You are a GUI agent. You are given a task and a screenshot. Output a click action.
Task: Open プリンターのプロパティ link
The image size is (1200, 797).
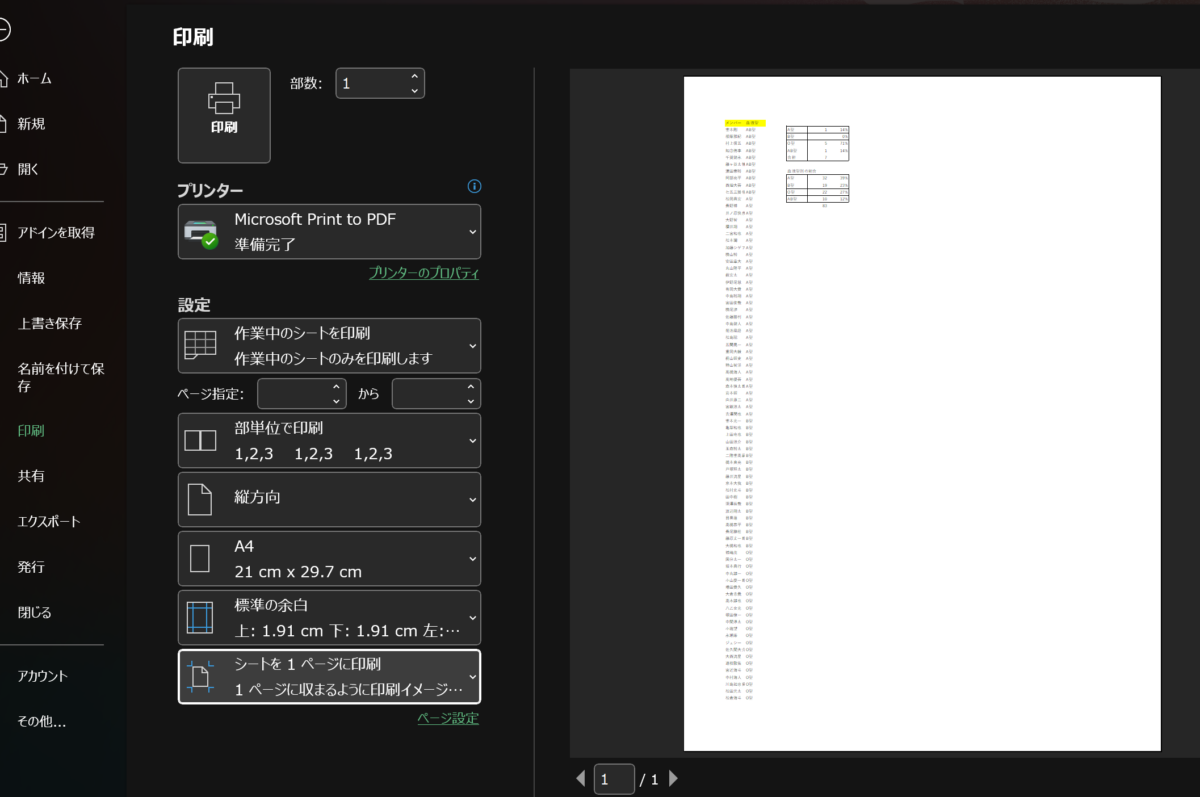(x=424, y=272)
